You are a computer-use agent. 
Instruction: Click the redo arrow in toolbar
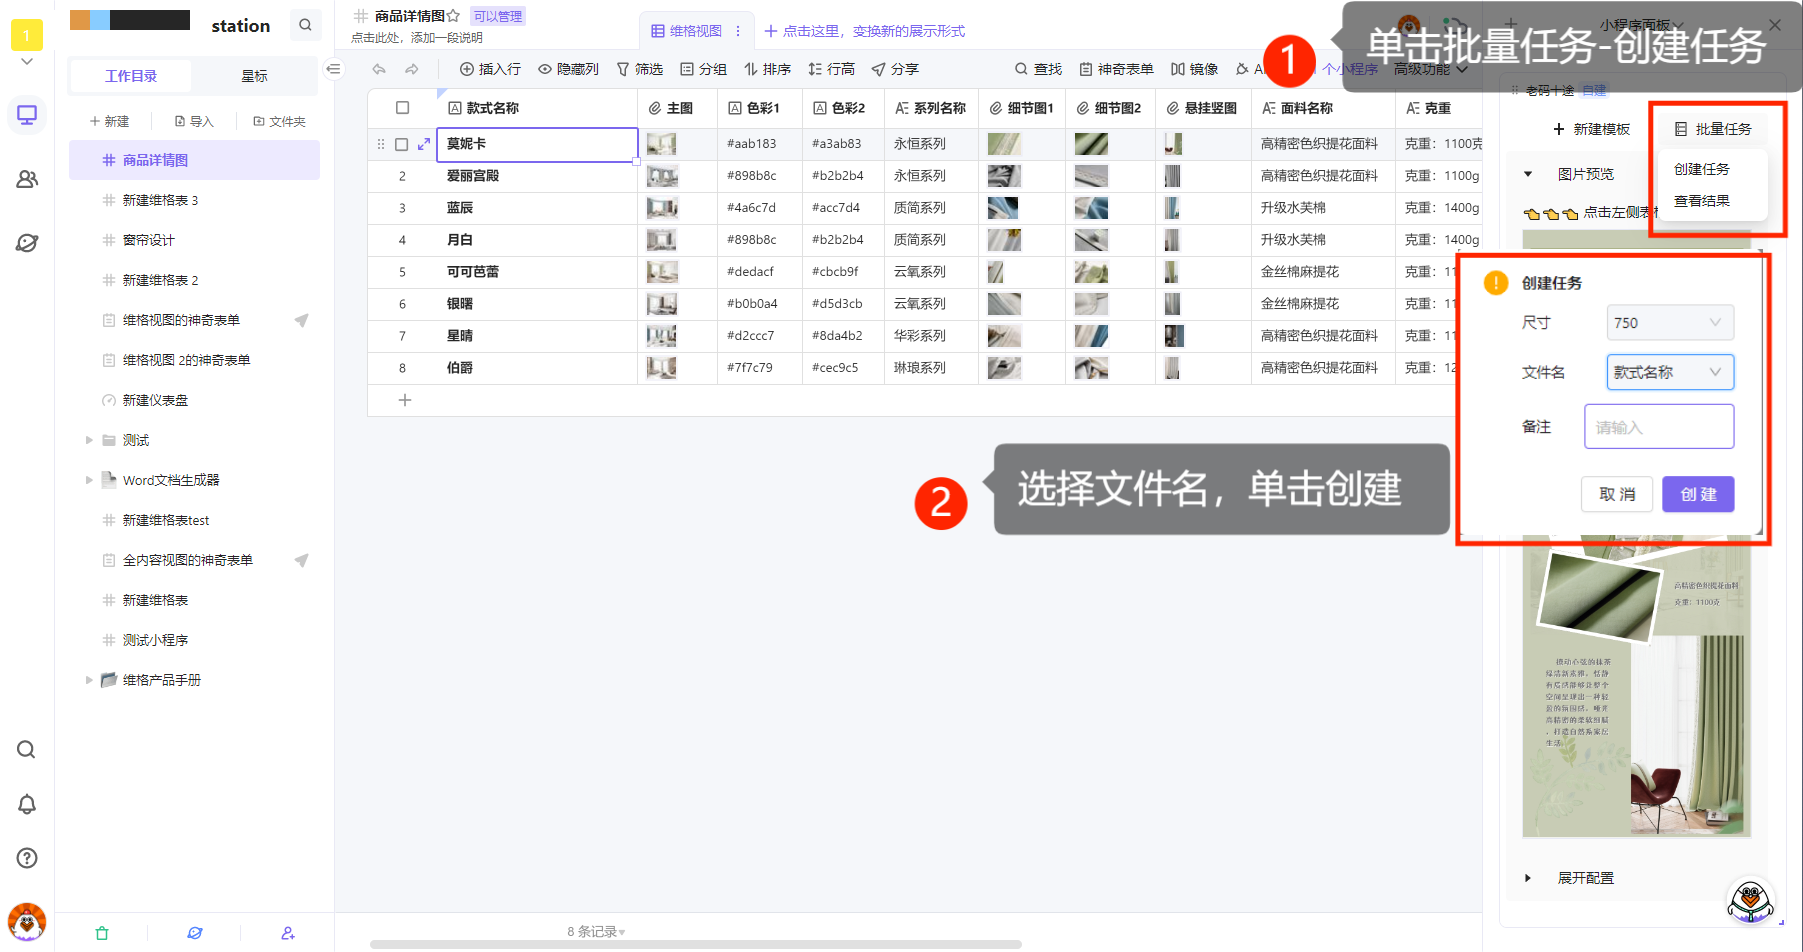(x=411, y=69)
